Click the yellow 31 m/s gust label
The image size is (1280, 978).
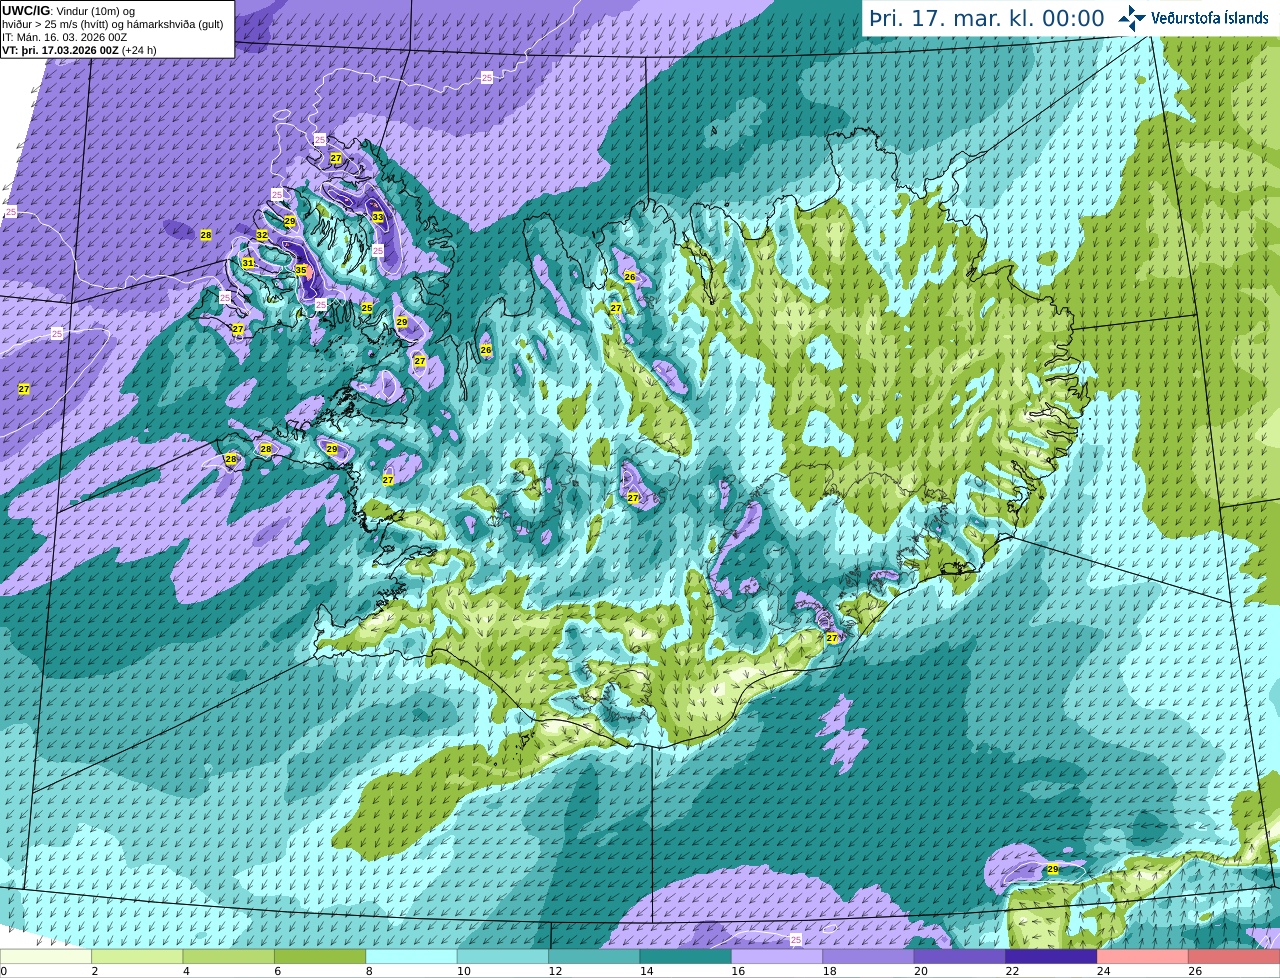248,263
